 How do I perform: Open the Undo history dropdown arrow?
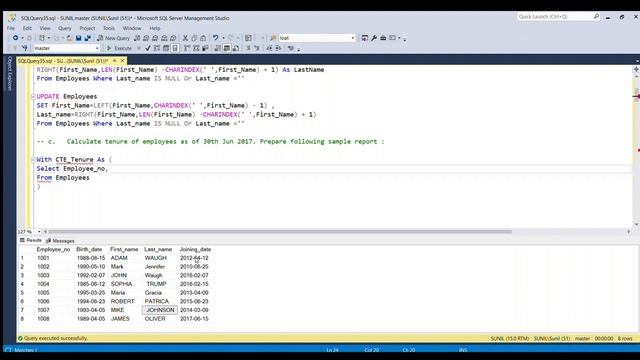click(x=223, y=38)
